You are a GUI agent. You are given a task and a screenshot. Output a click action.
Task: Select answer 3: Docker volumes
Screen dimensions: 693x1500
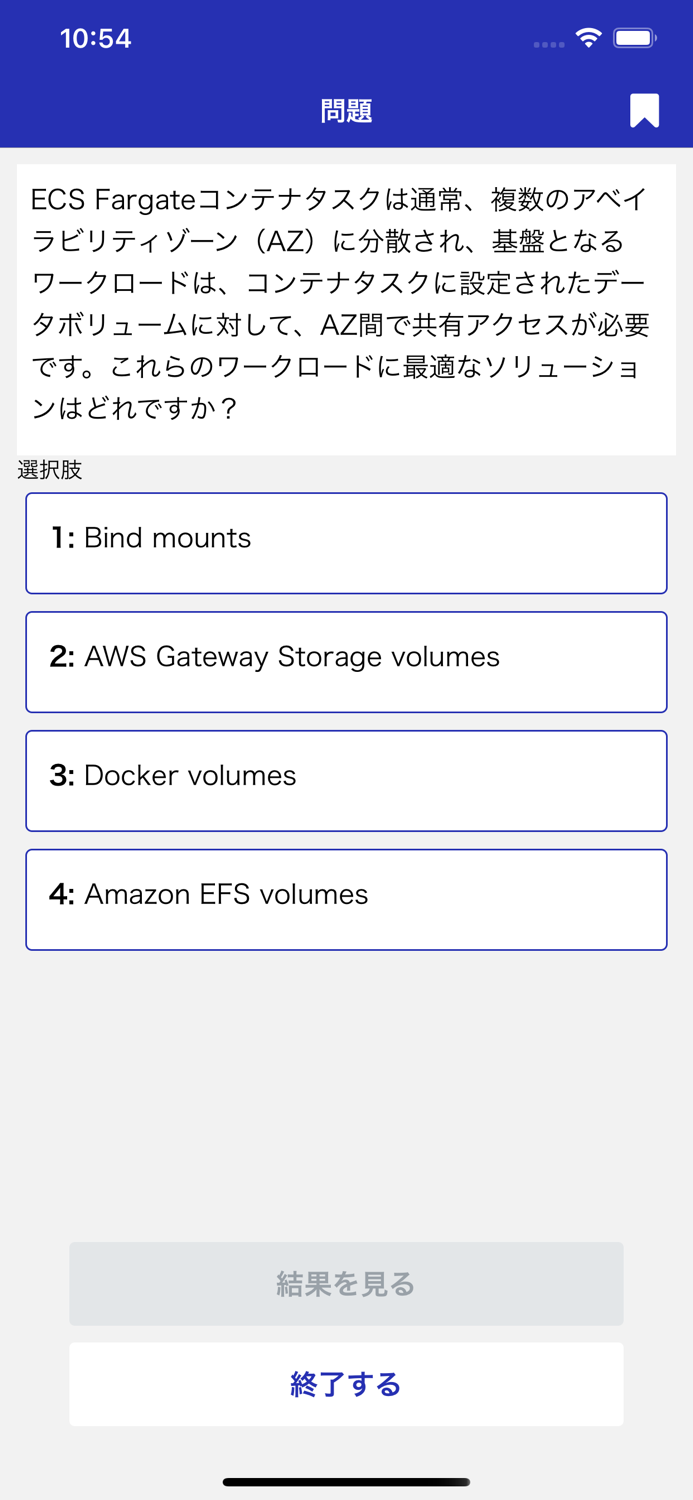346,780
